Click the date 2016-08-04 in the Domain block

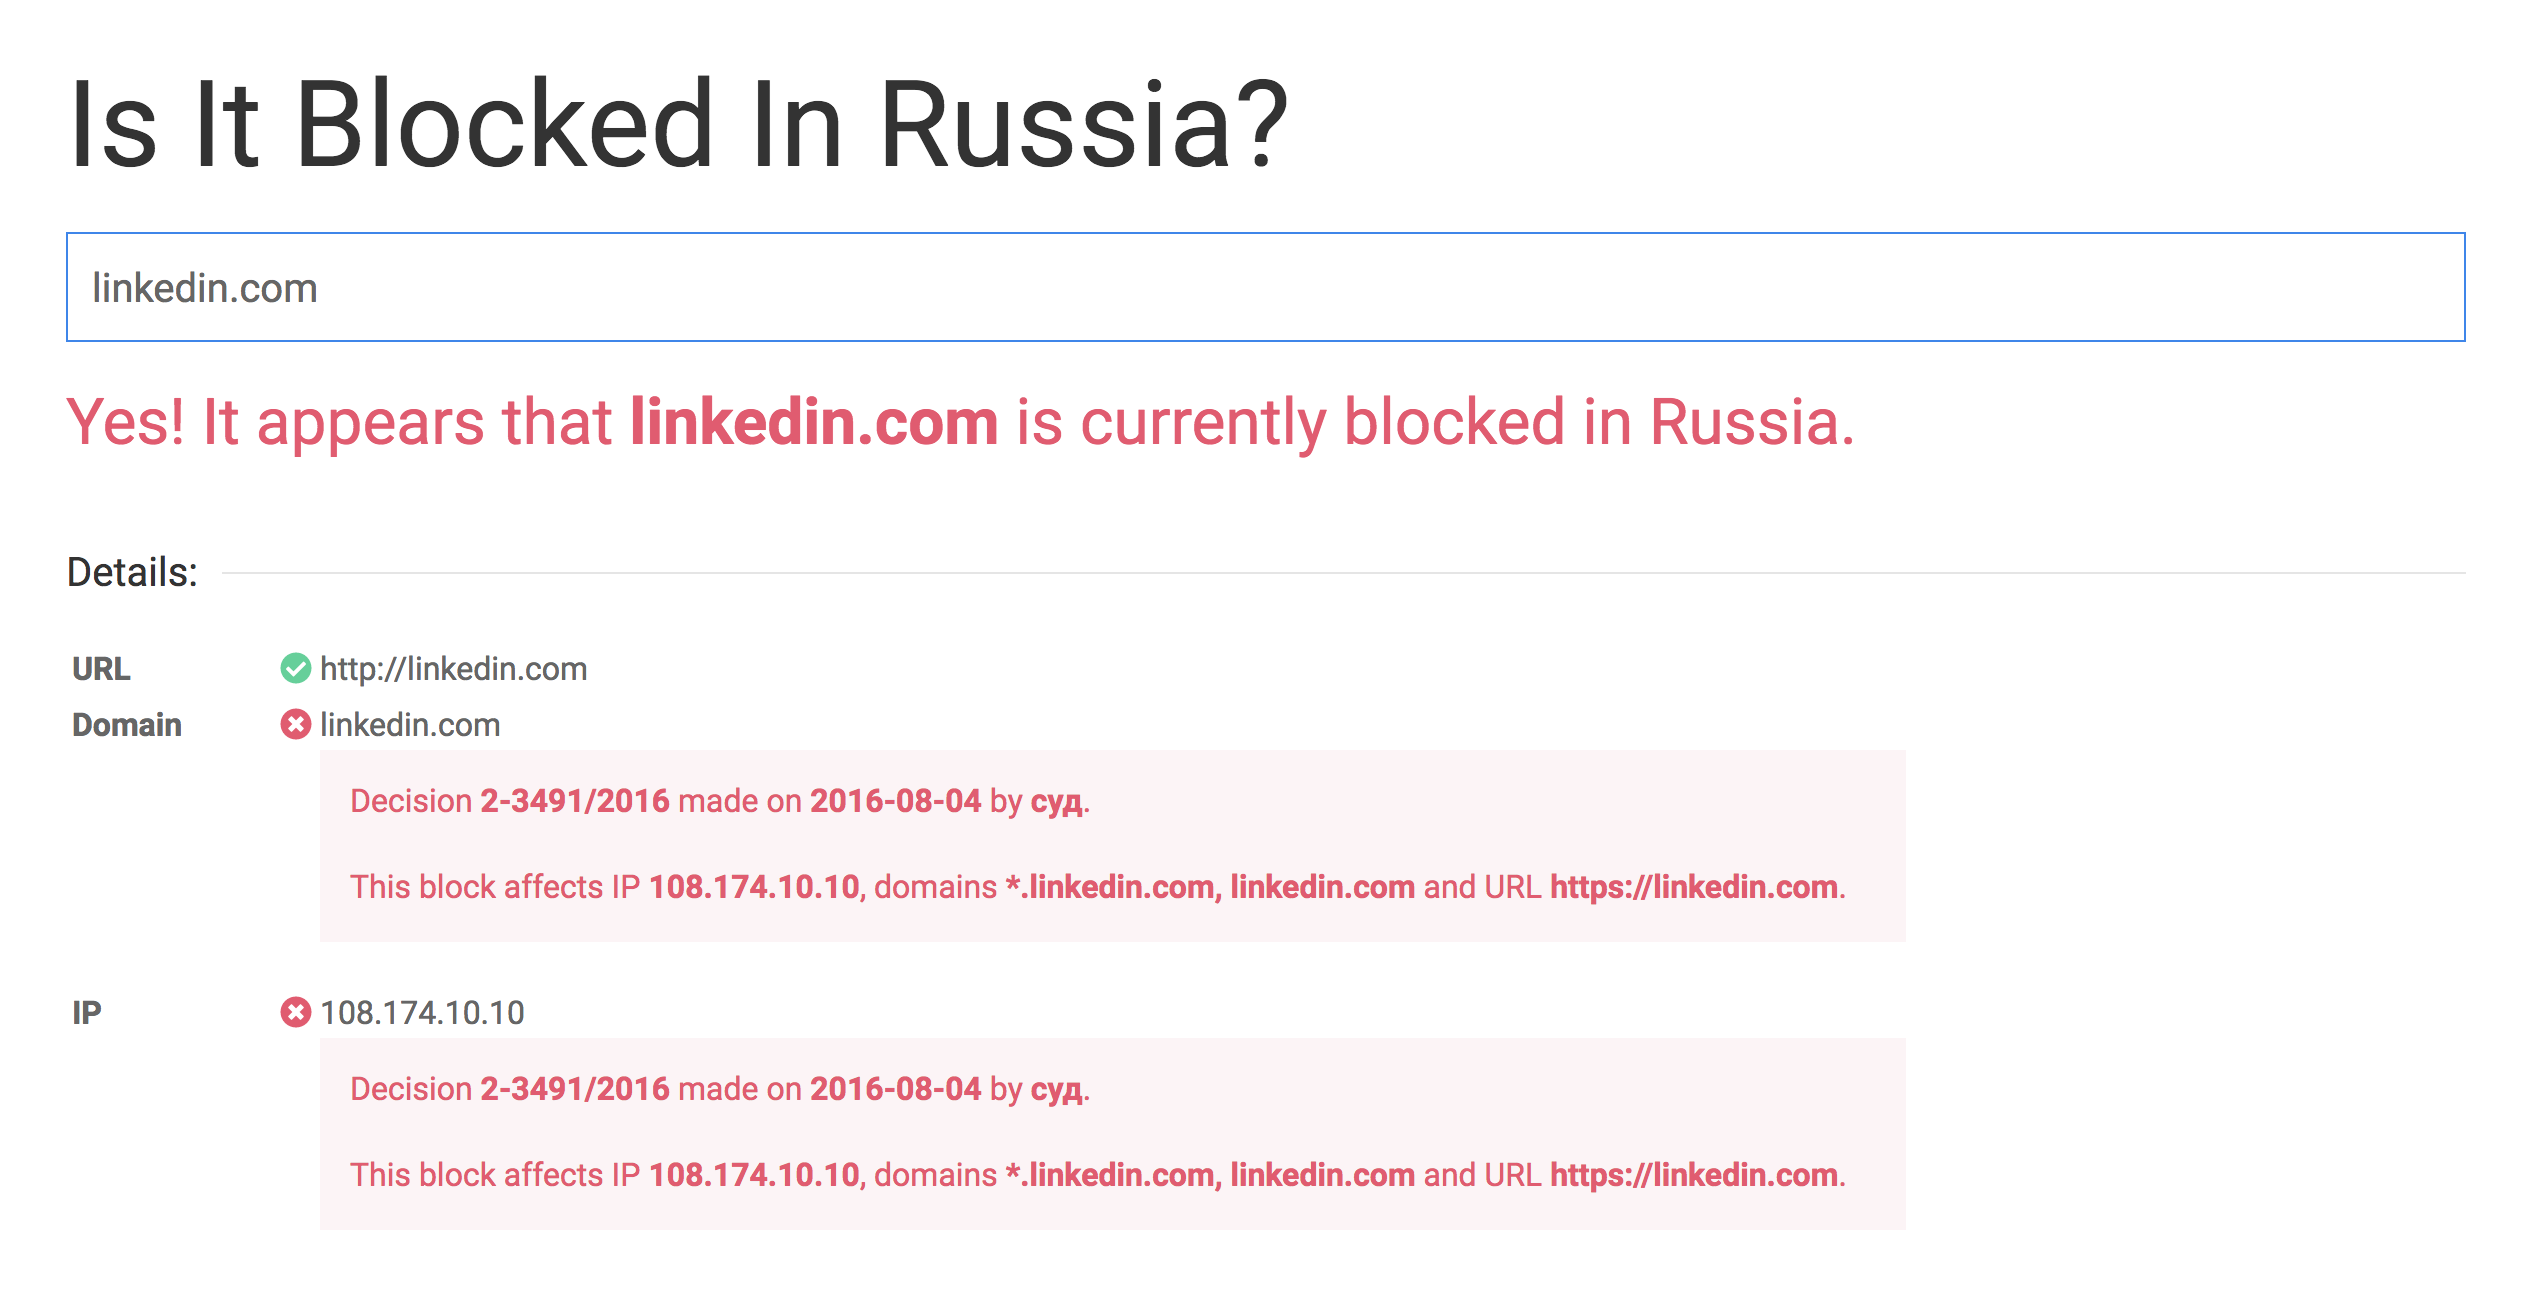click(894, 800)
